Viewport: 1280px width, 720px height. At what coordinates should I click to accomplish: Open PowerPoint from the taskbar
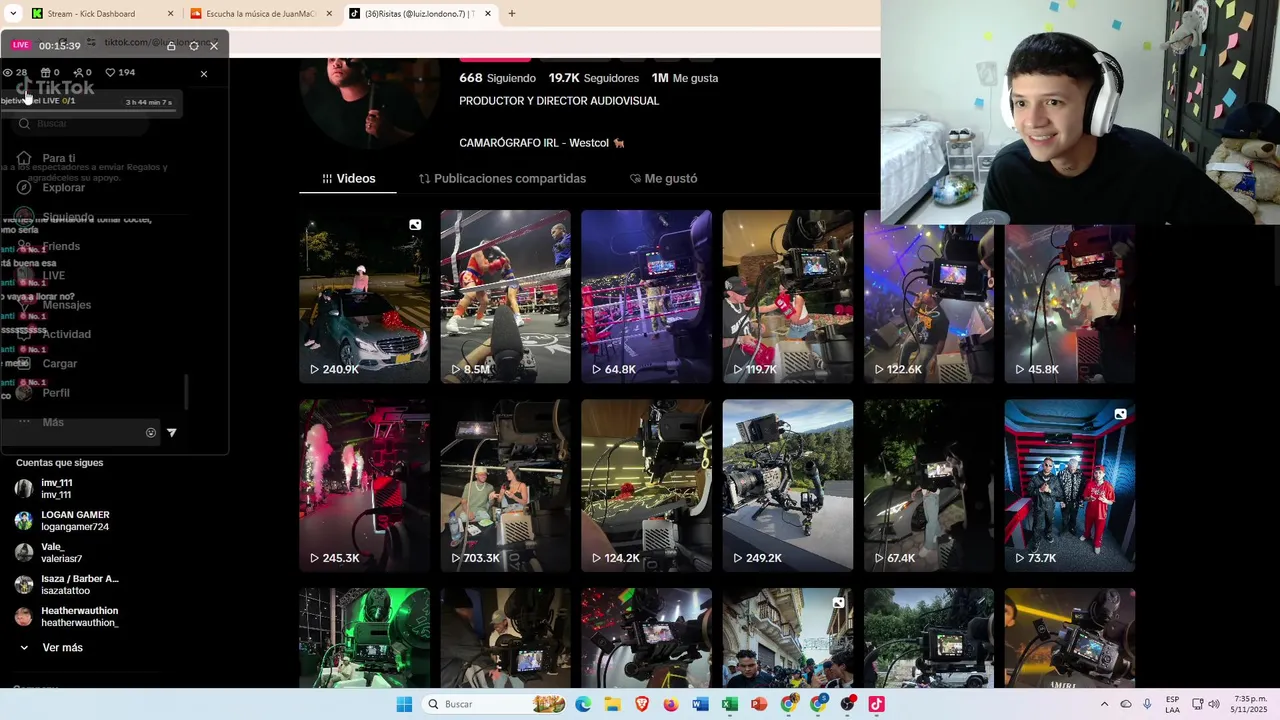tap(759, 704)
